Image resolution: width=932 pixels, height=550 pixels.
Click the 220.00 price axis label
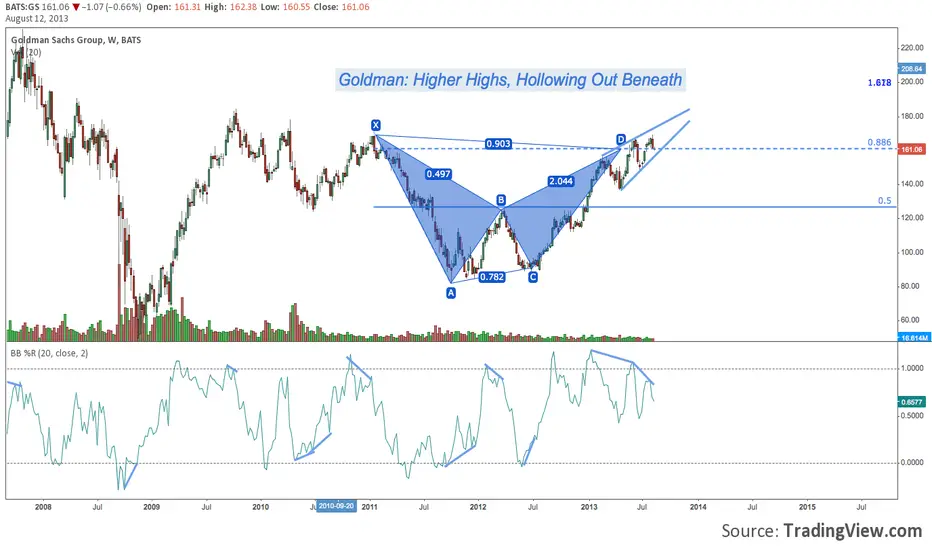(x=912, y=48)
